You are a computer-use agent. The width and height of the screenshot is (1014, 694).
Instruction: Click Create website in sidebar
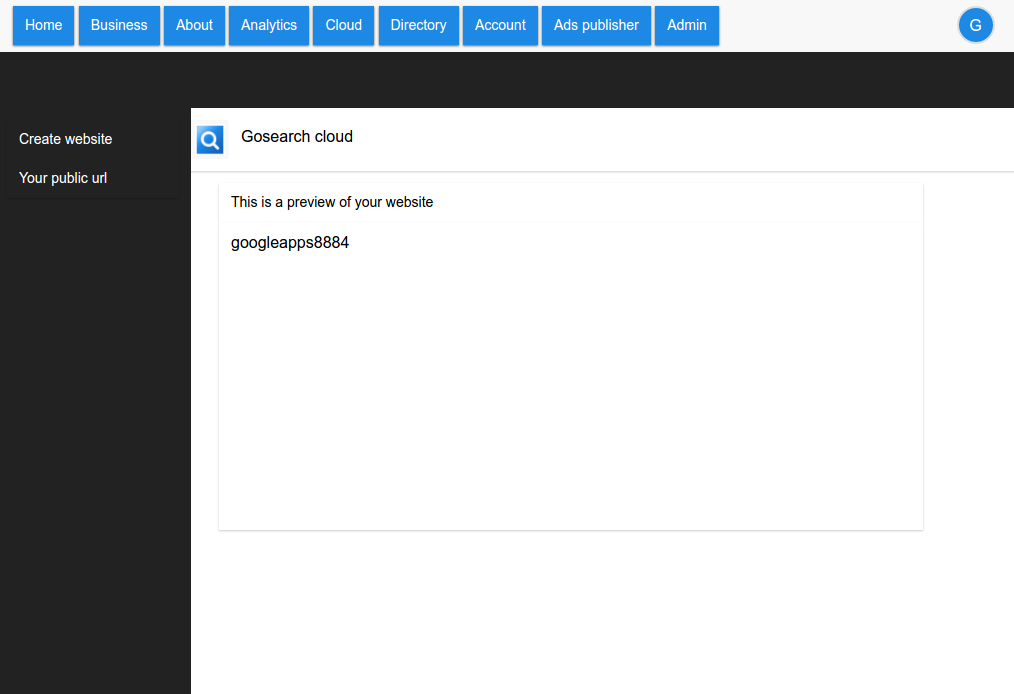[65, 139]
